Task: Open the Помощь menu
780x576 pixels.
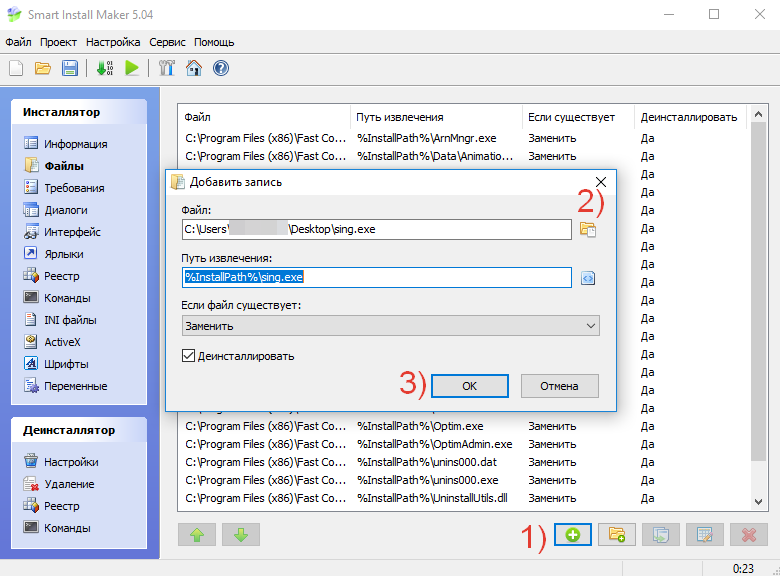Action: (214, 42)
